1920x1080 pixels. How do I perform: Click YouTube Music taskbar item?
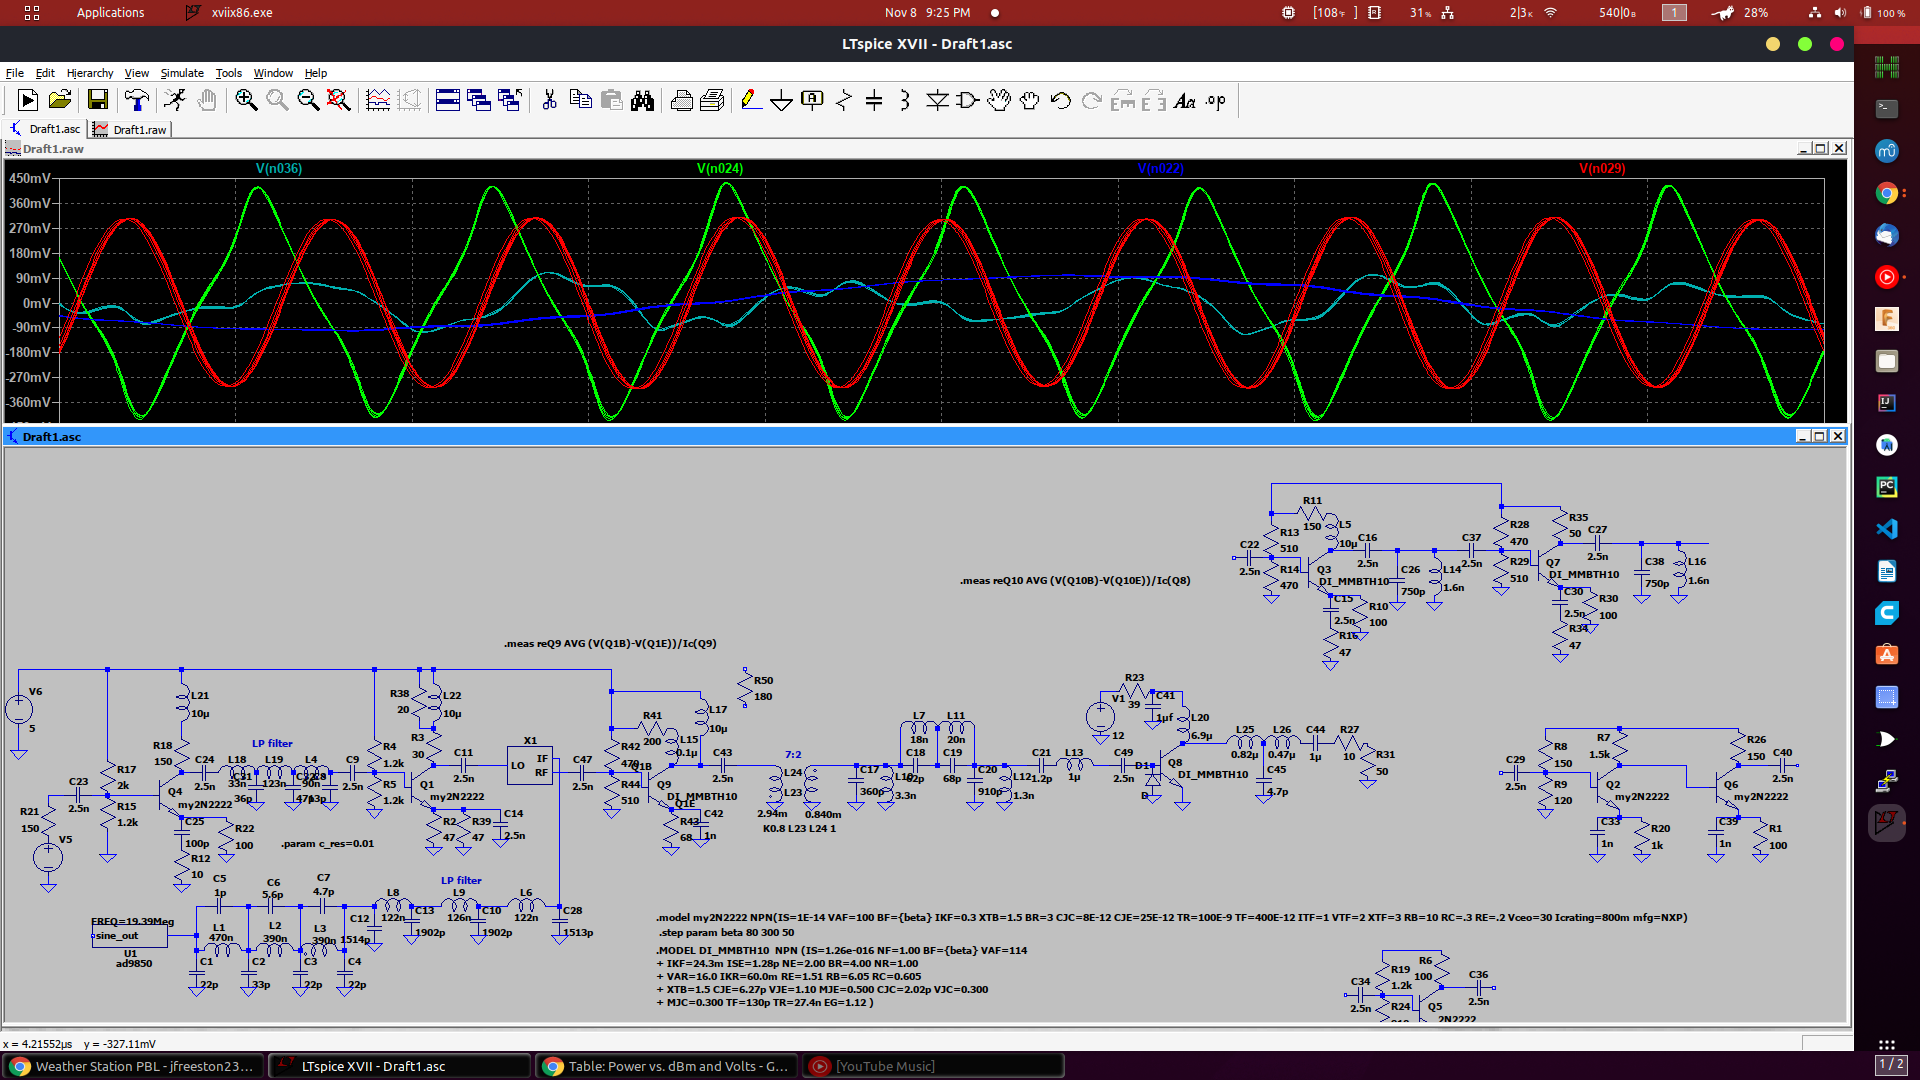click(x=934, y=1066)
